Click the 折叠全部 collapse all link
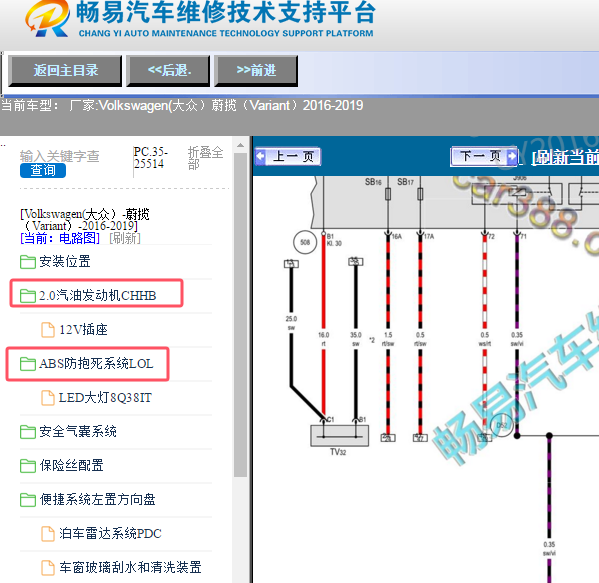 pos(206,158)
